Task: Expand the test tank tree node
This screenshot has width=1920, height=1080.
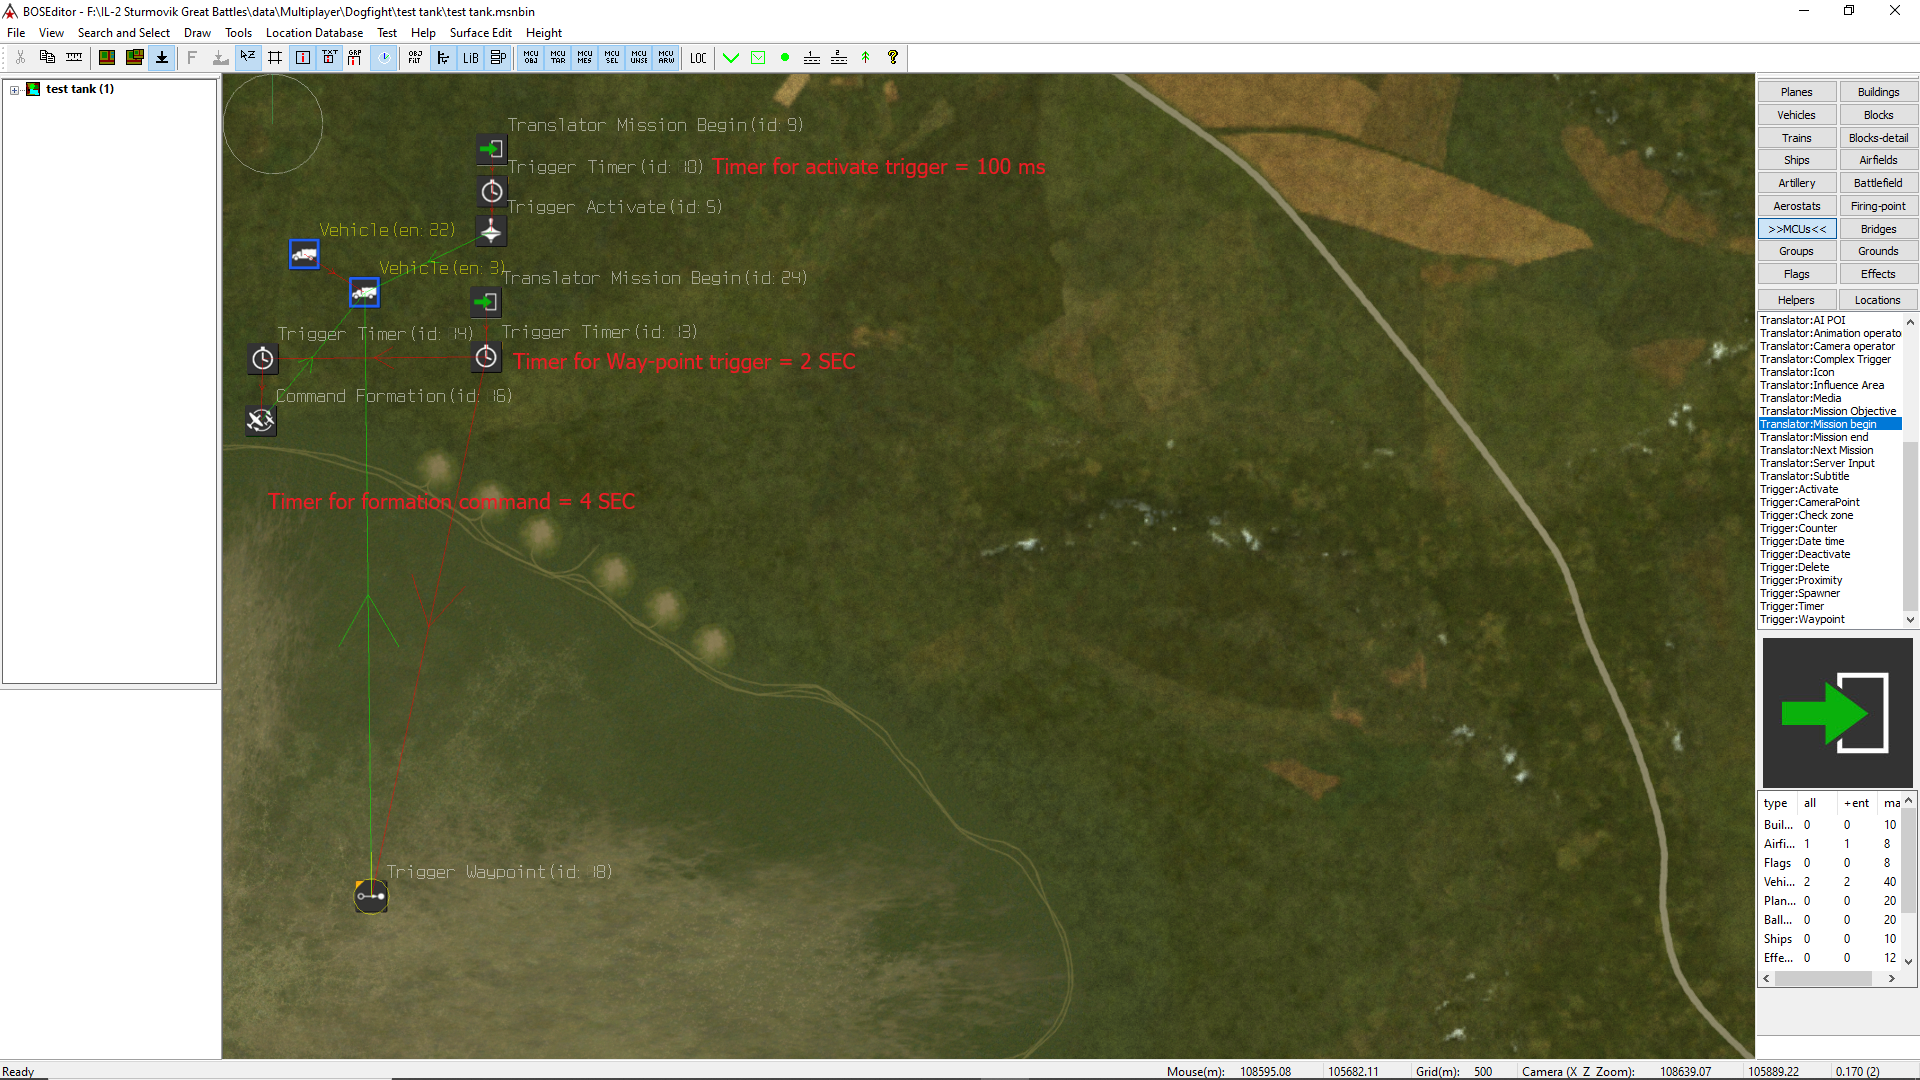Action: coord(15,90)
